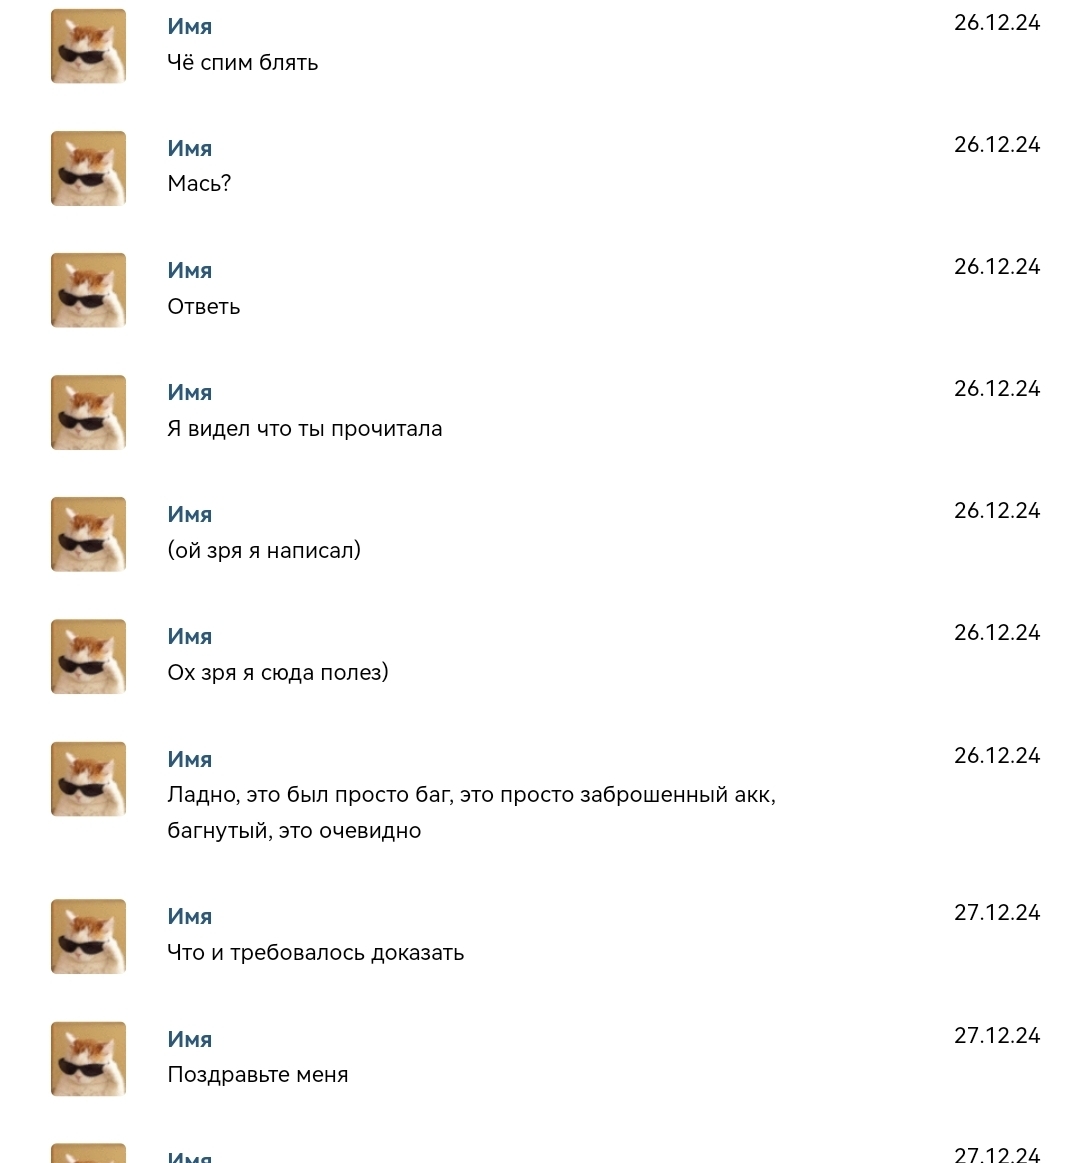Click the 26.12.24 date of "Чё спим блять"
Image resolution: width=1080 pixels, height=1163 pixels.
pyautogui.click(x=997, y=23)
